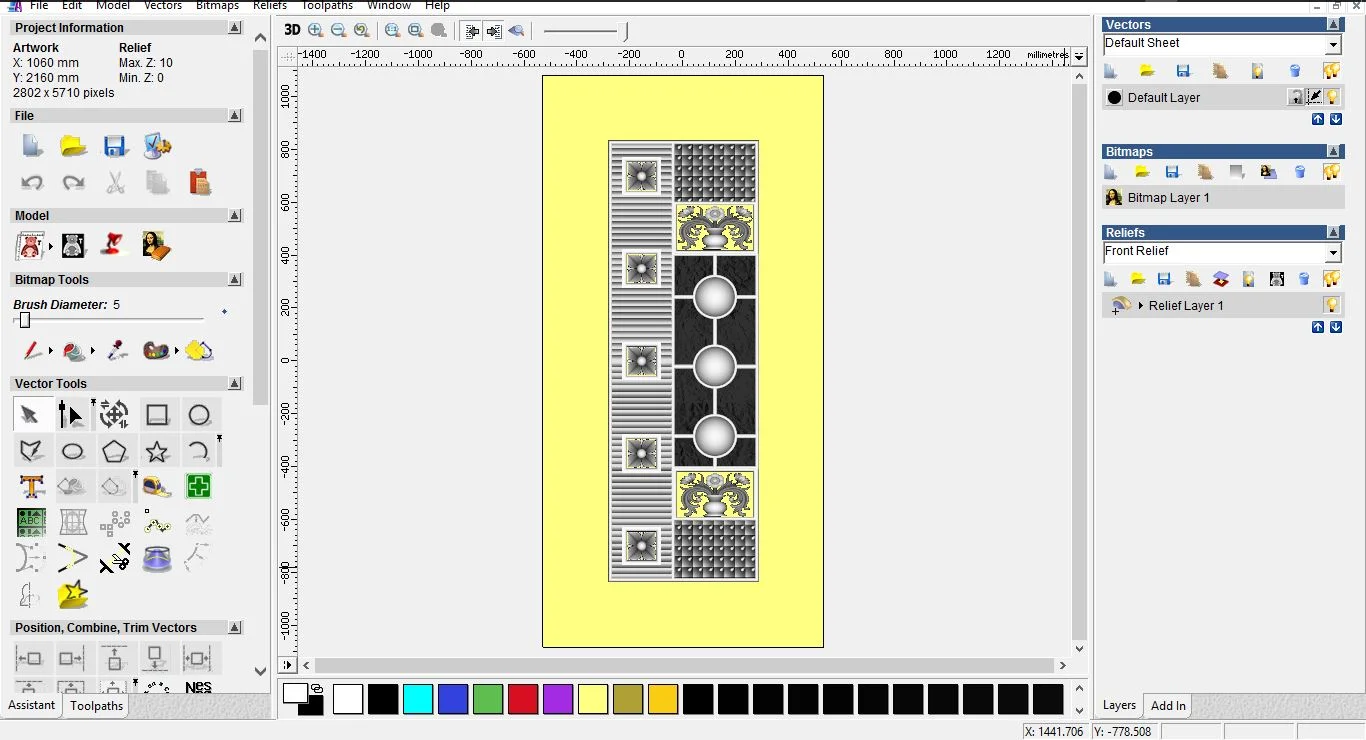
Task: Select the red color swatch
Action: [x=523, y=699]
